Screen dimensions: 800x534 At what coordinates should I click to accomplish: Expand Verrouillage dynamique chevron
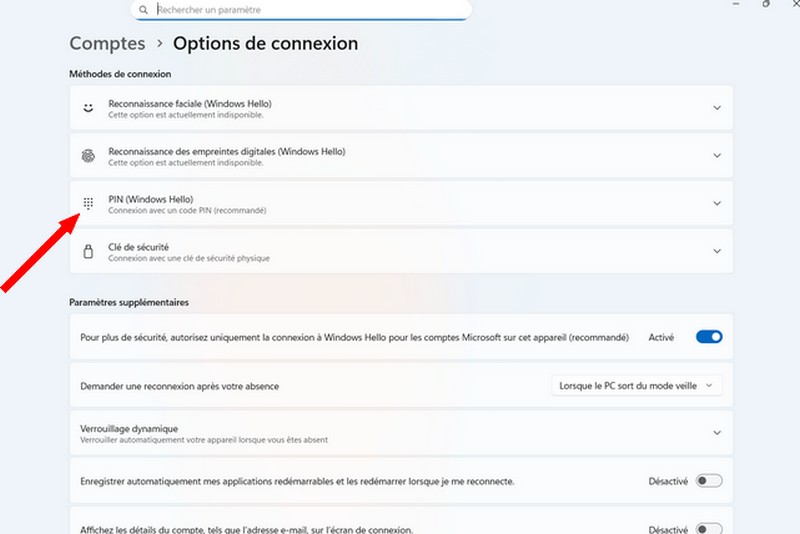[717, 433]
